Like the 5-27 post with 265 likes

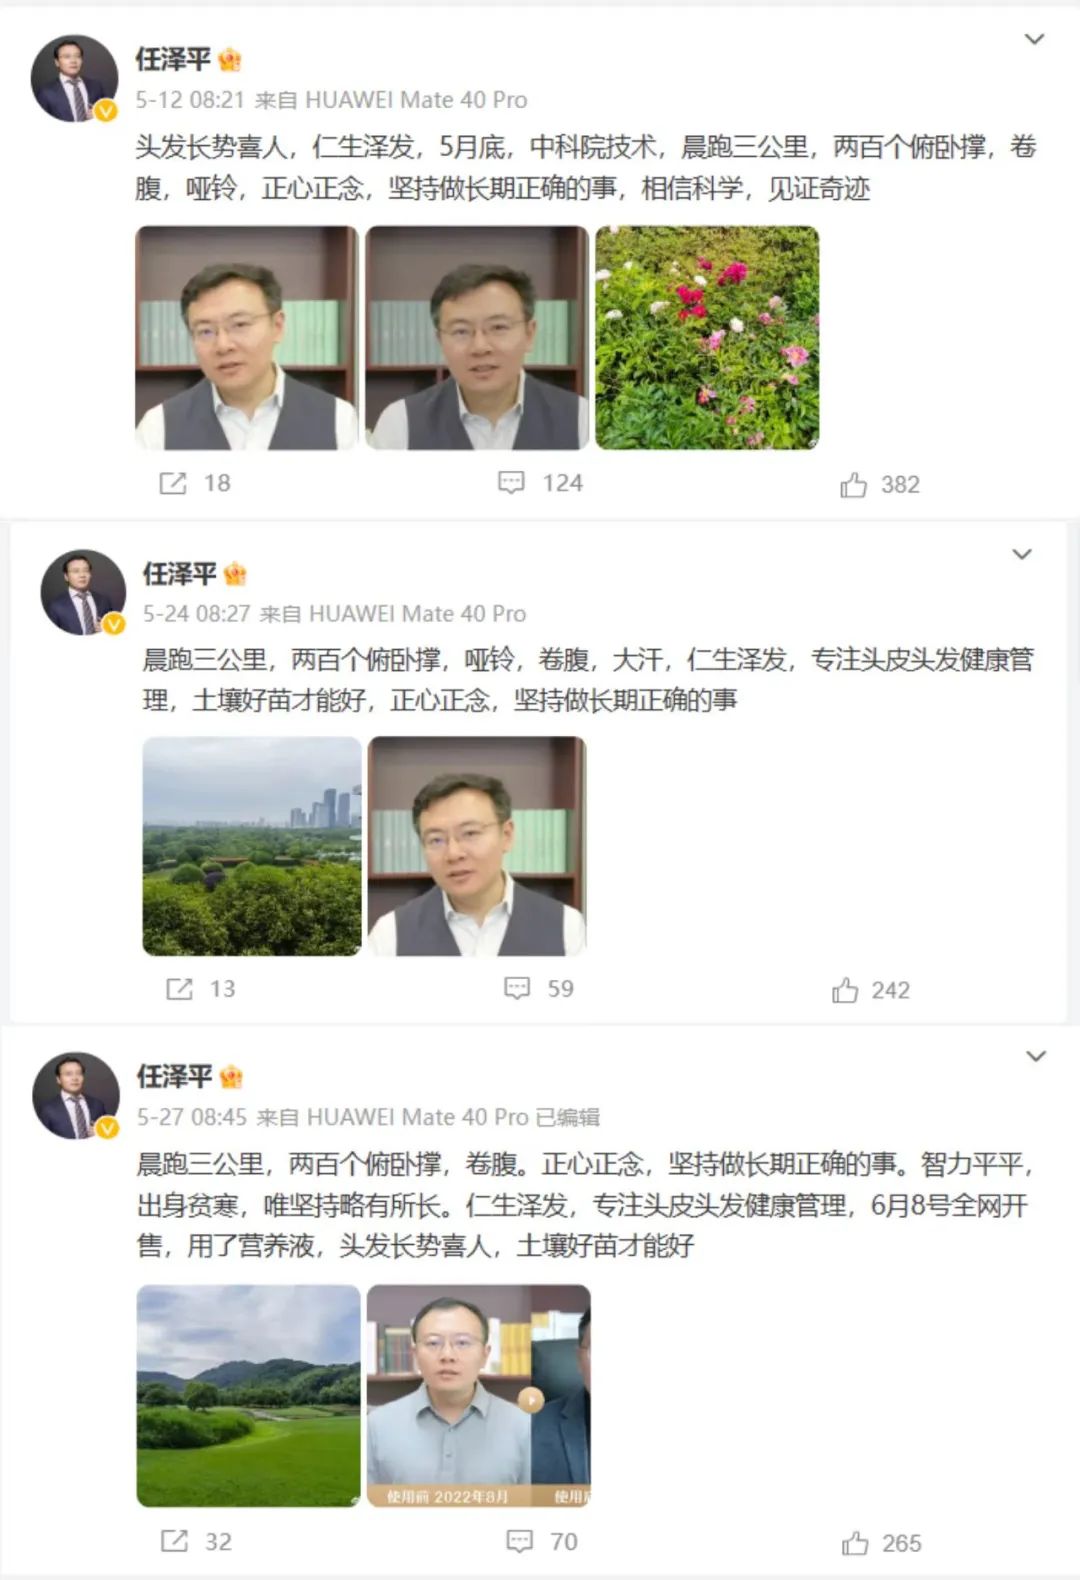(855, 1544)
